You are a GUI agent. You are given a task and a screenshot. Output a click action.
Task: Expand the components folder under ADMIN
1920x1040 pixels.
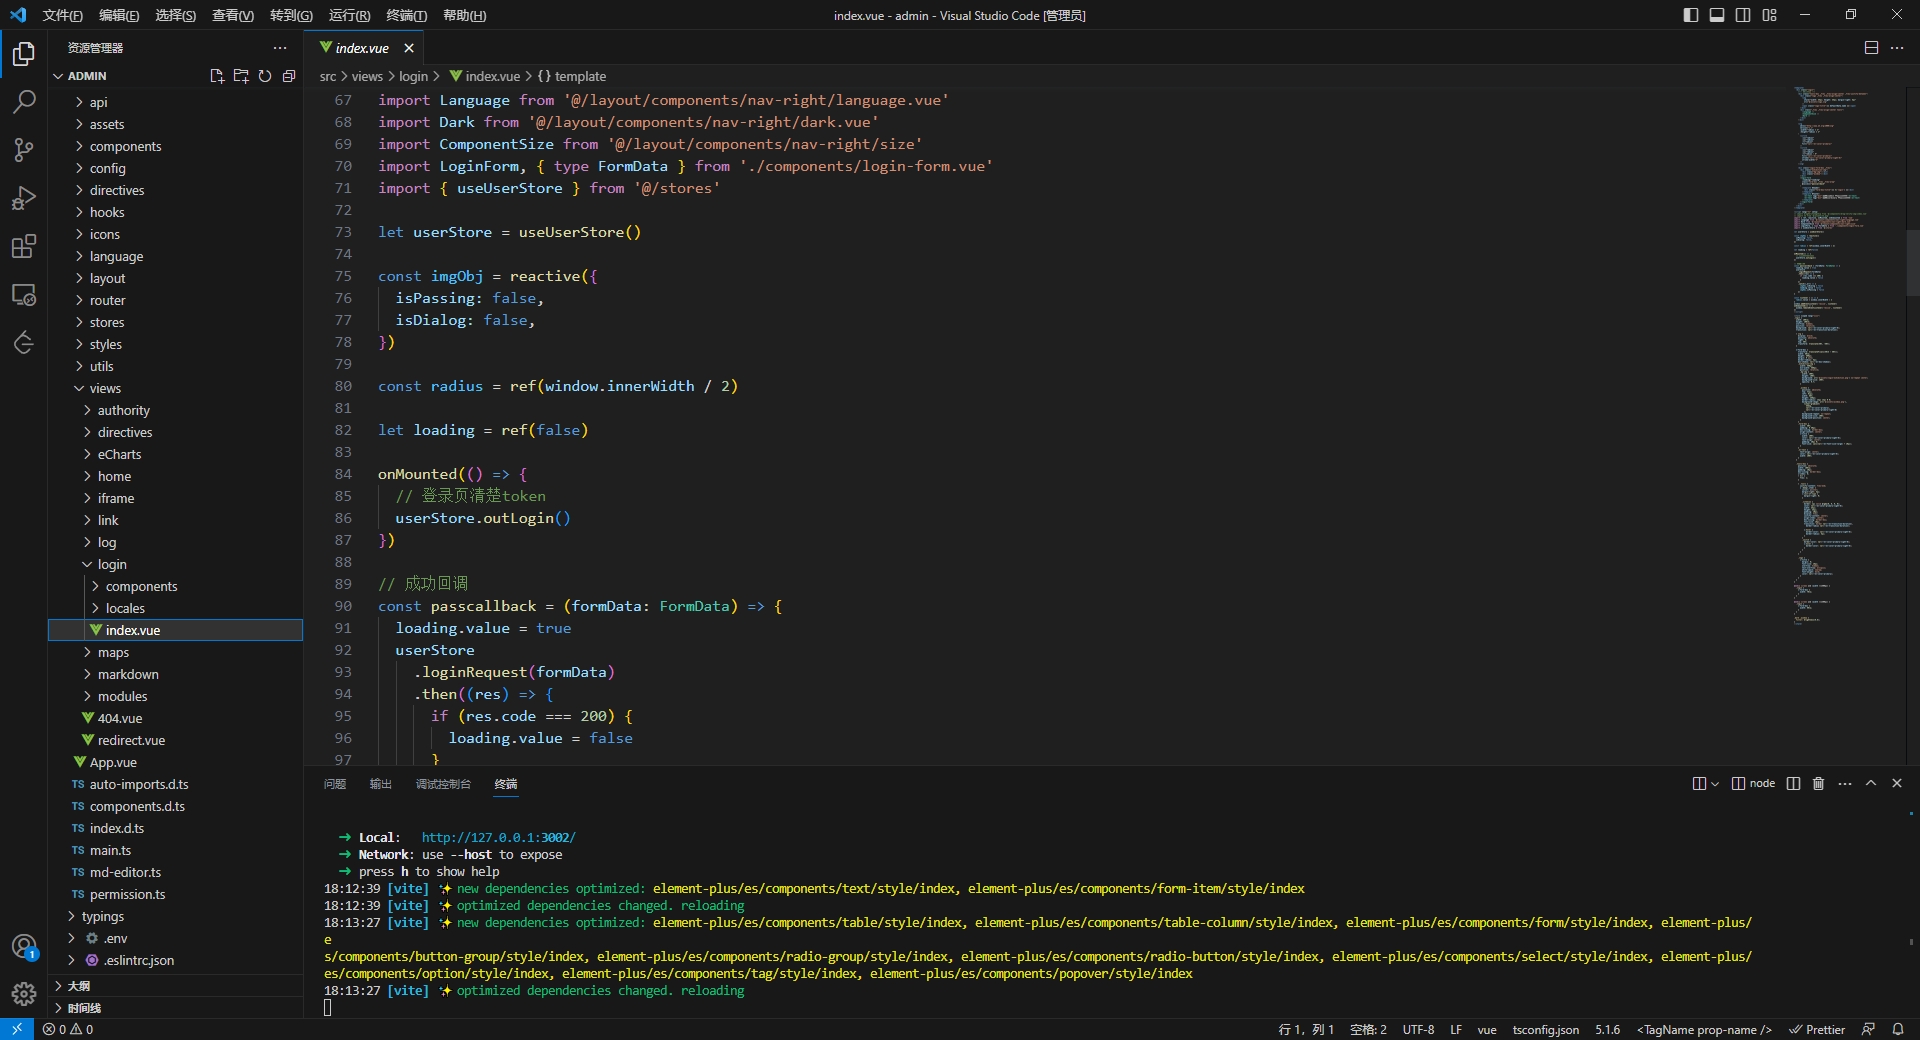tap(176, 146)
